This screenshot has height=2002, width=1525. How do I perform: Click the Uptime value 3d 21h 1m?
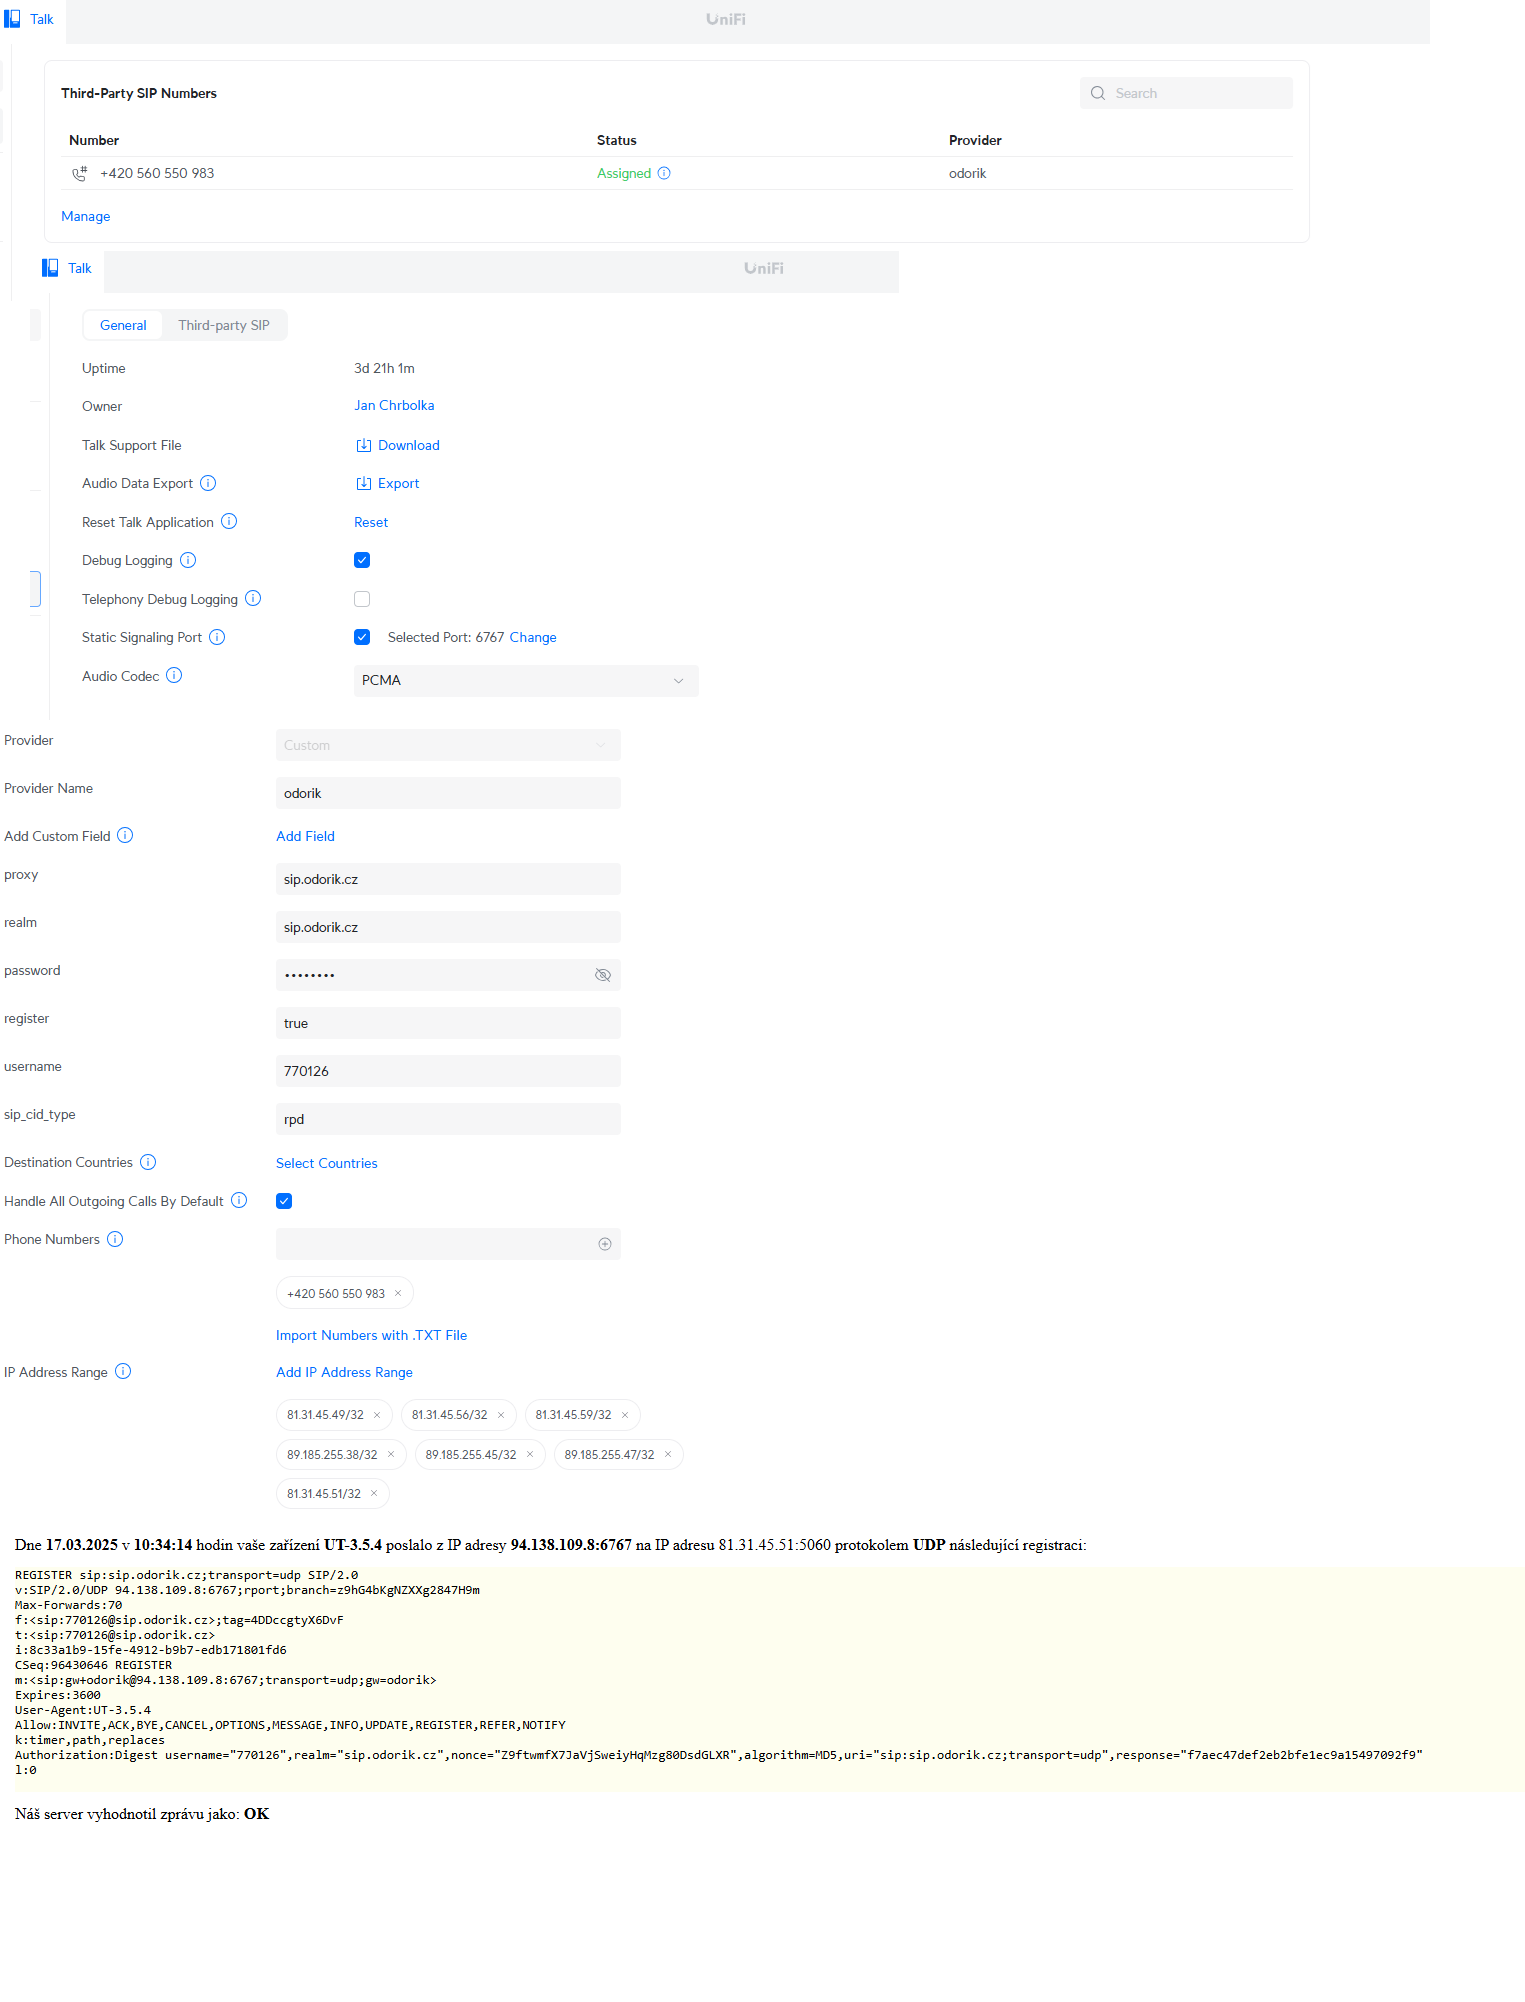pos(384,368)
